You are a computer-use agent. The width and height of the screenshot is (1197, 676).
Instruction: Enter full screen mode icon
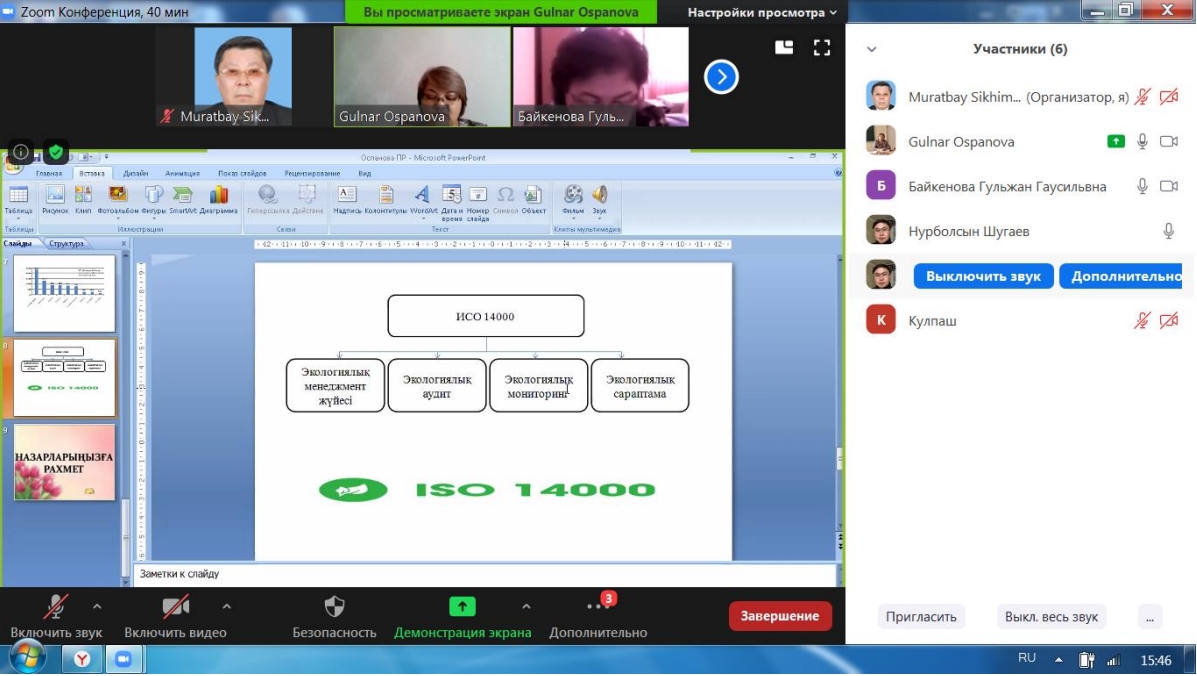tap(822, 48)
